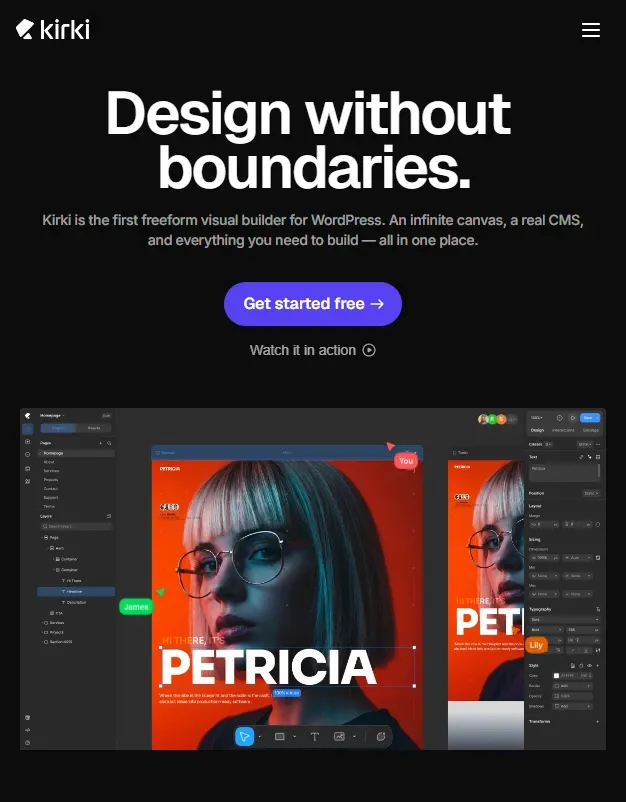Open the zoom percentage dropdown in the editor's top bar
Viewport: 626px width, 802px height.
(536, 418)
